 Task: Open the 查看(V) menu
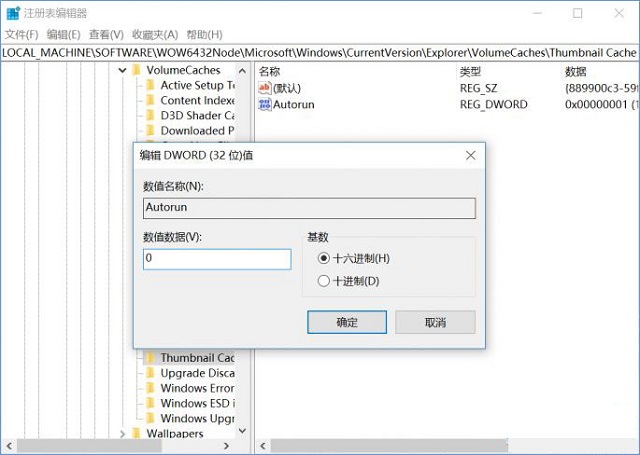click(106, 35)
